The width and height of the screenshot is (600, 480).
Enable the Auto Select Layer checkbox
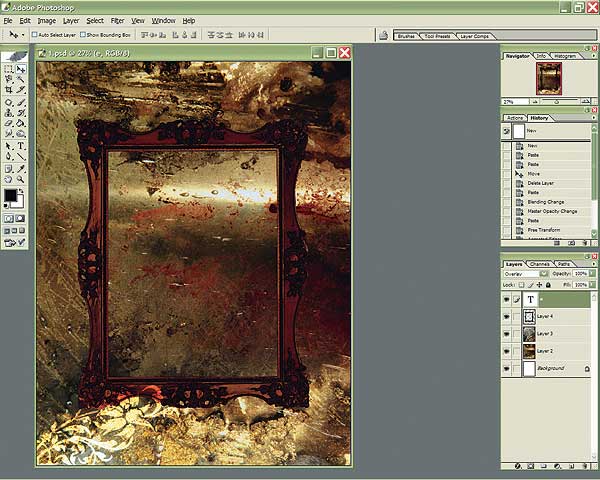coord(35,34)
